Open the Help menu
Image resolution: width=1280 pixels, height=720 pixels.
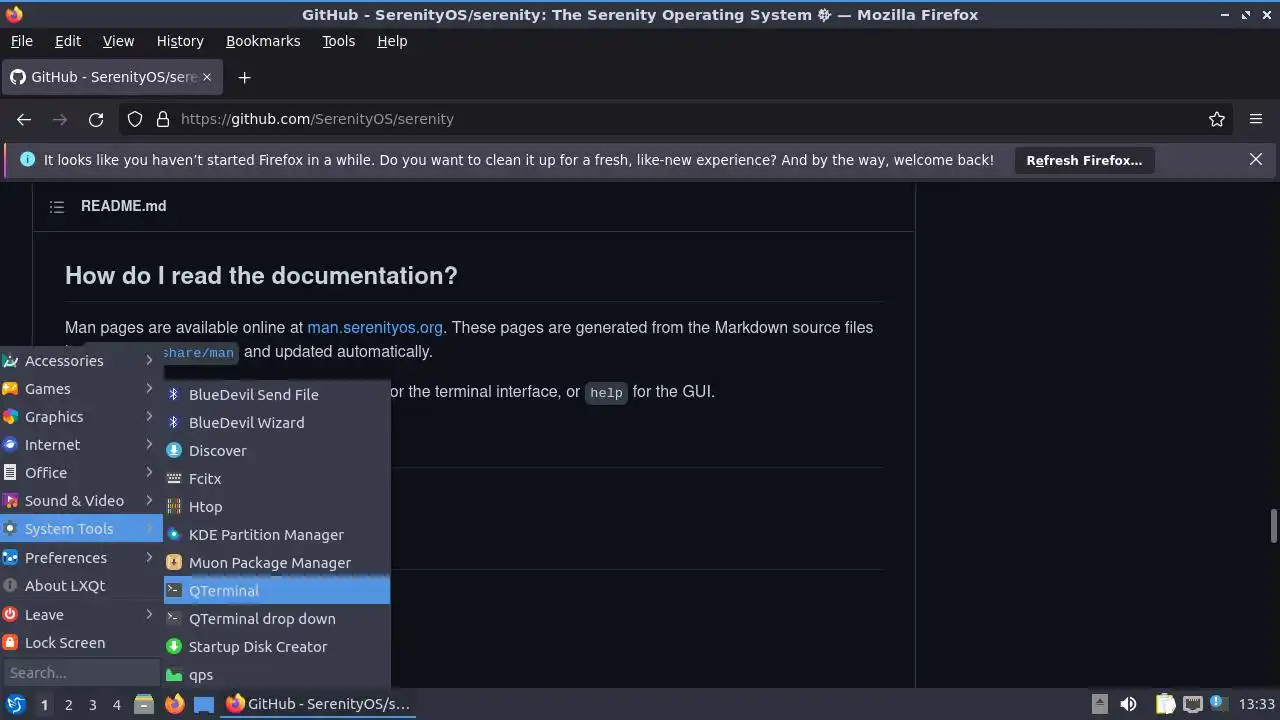[392, 41]
